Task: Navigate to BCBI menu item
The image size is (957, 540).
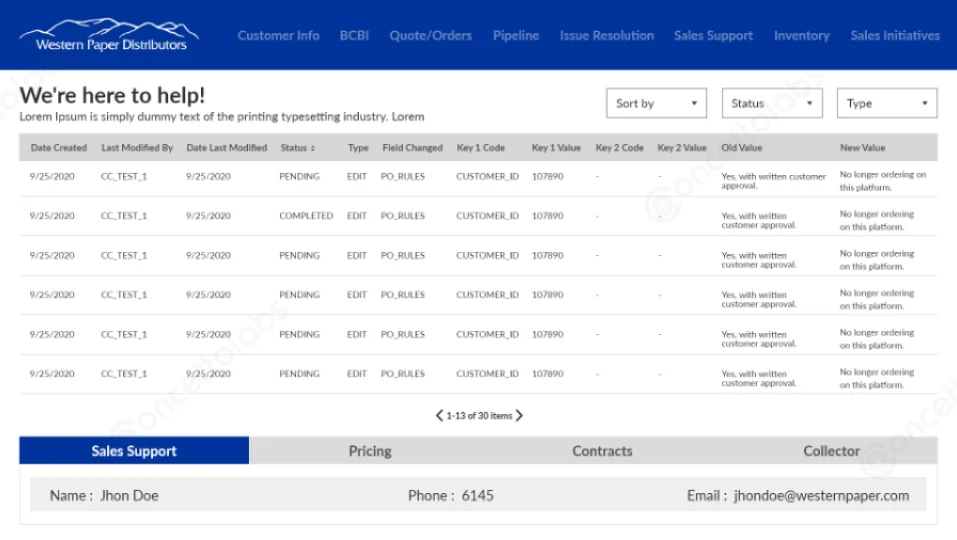Action: tap(354, 35)
